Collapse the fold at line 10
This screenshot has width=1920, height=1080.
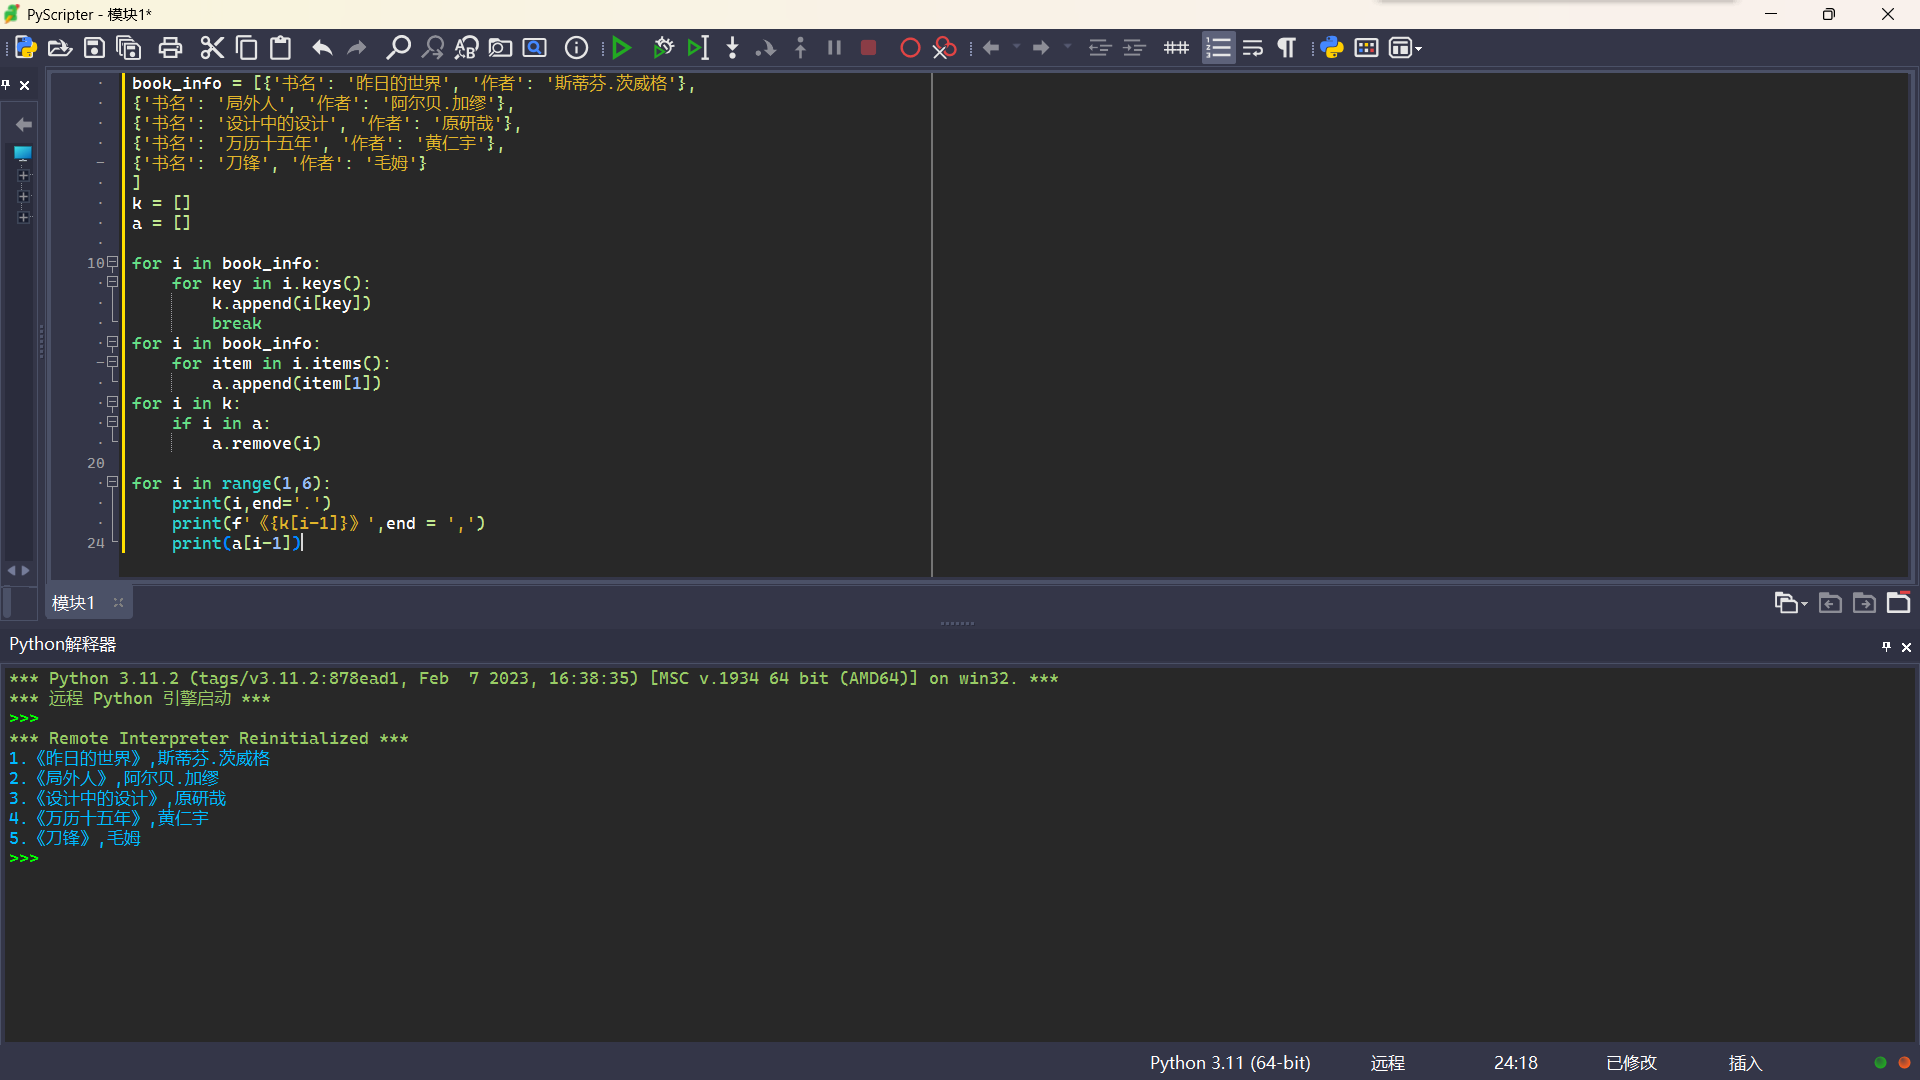pos(113,263)
